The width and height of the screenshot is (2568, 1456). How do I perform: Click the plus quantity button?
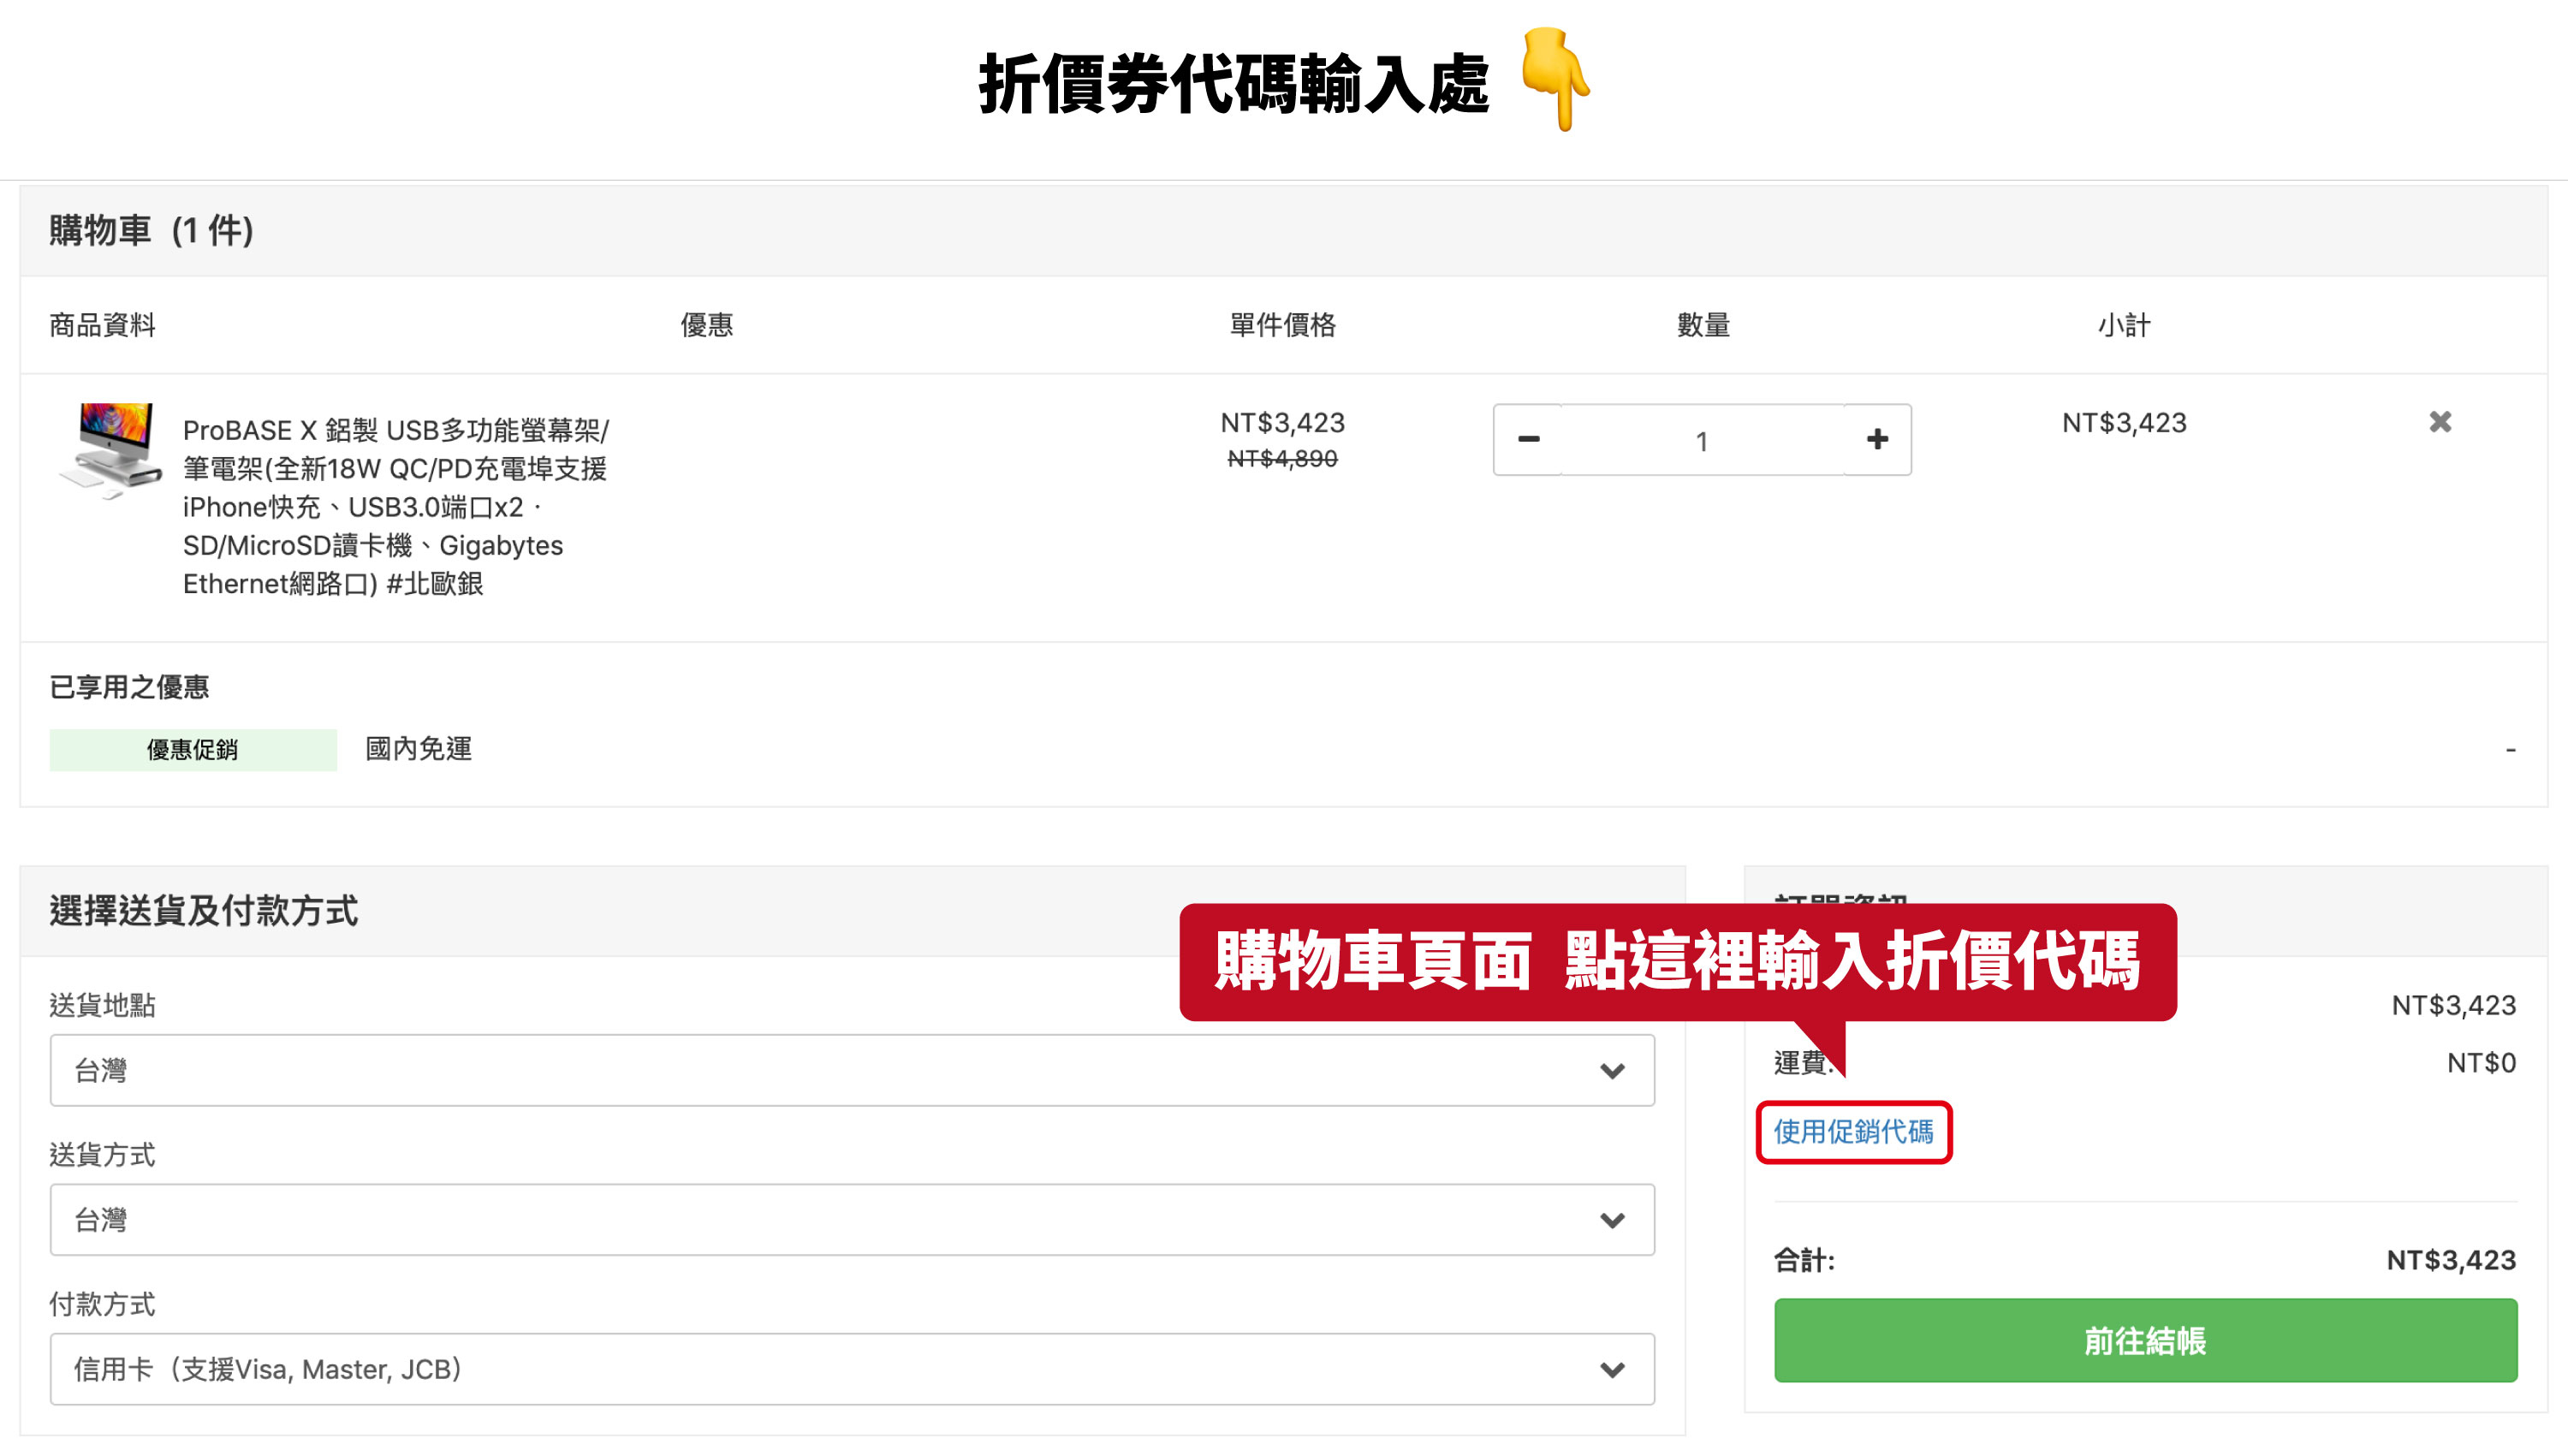pyautogui.click(x=1877, y=440)
